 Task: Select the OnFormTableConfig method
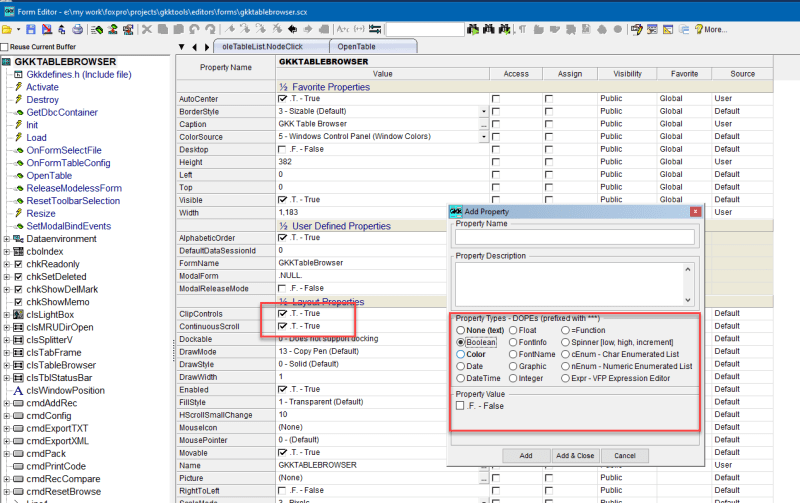68,163
